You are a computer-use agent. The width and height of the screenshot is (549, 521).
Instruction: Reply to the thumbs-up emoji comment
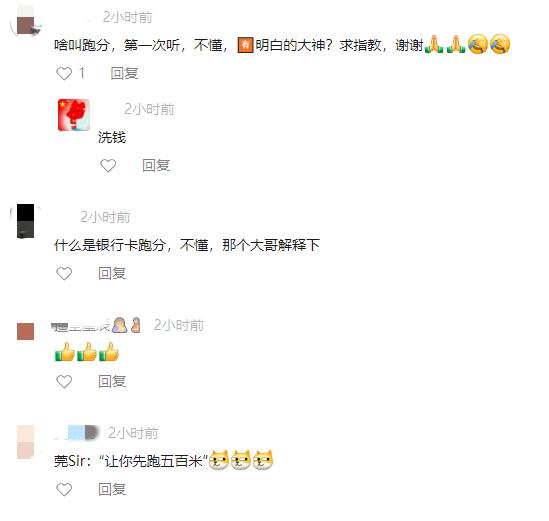tap(112, 382)
